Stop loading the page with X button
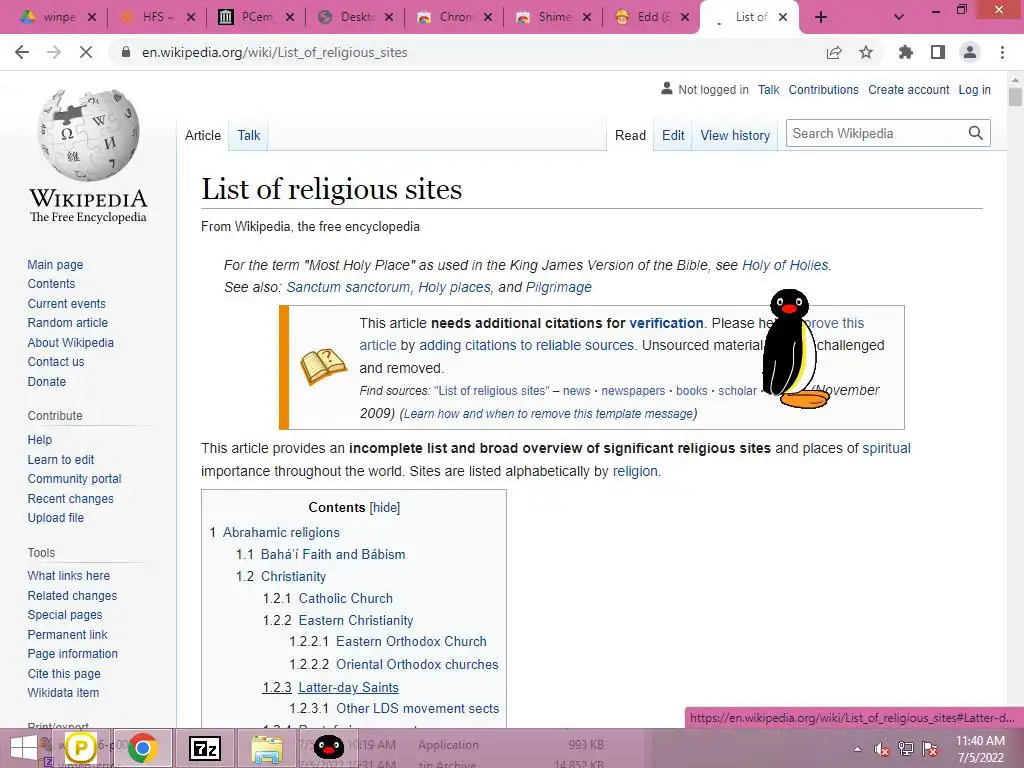1024x768 pixels. 86,52
